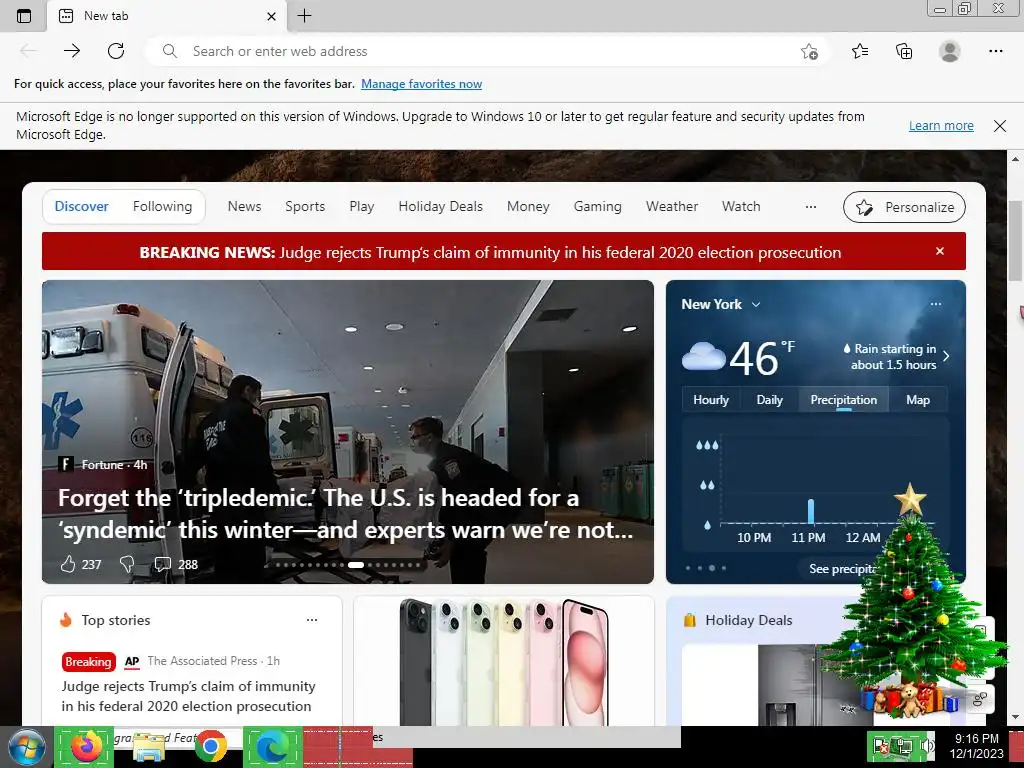The image size is (1024, 768).
Task: Click the page vertical scrollbar thumb
Action: coord(1015,242)
